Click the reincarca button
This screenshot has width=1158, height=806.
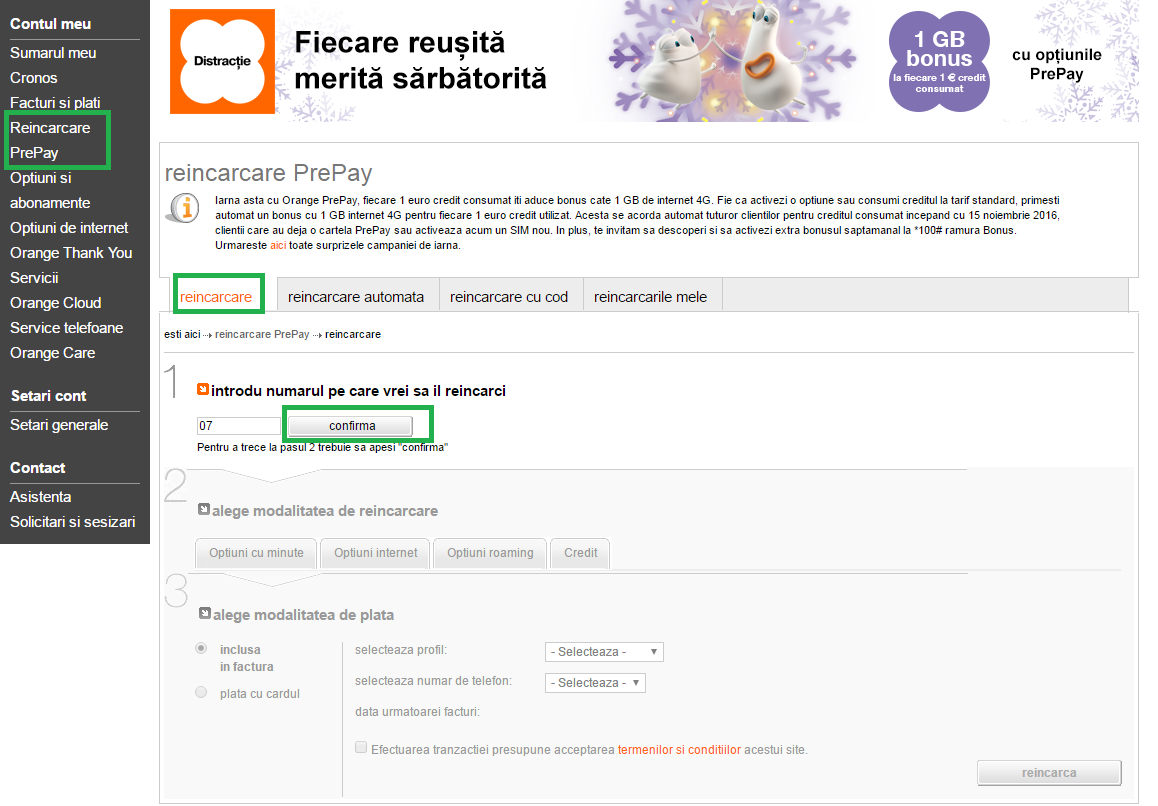pos(1049,773)
